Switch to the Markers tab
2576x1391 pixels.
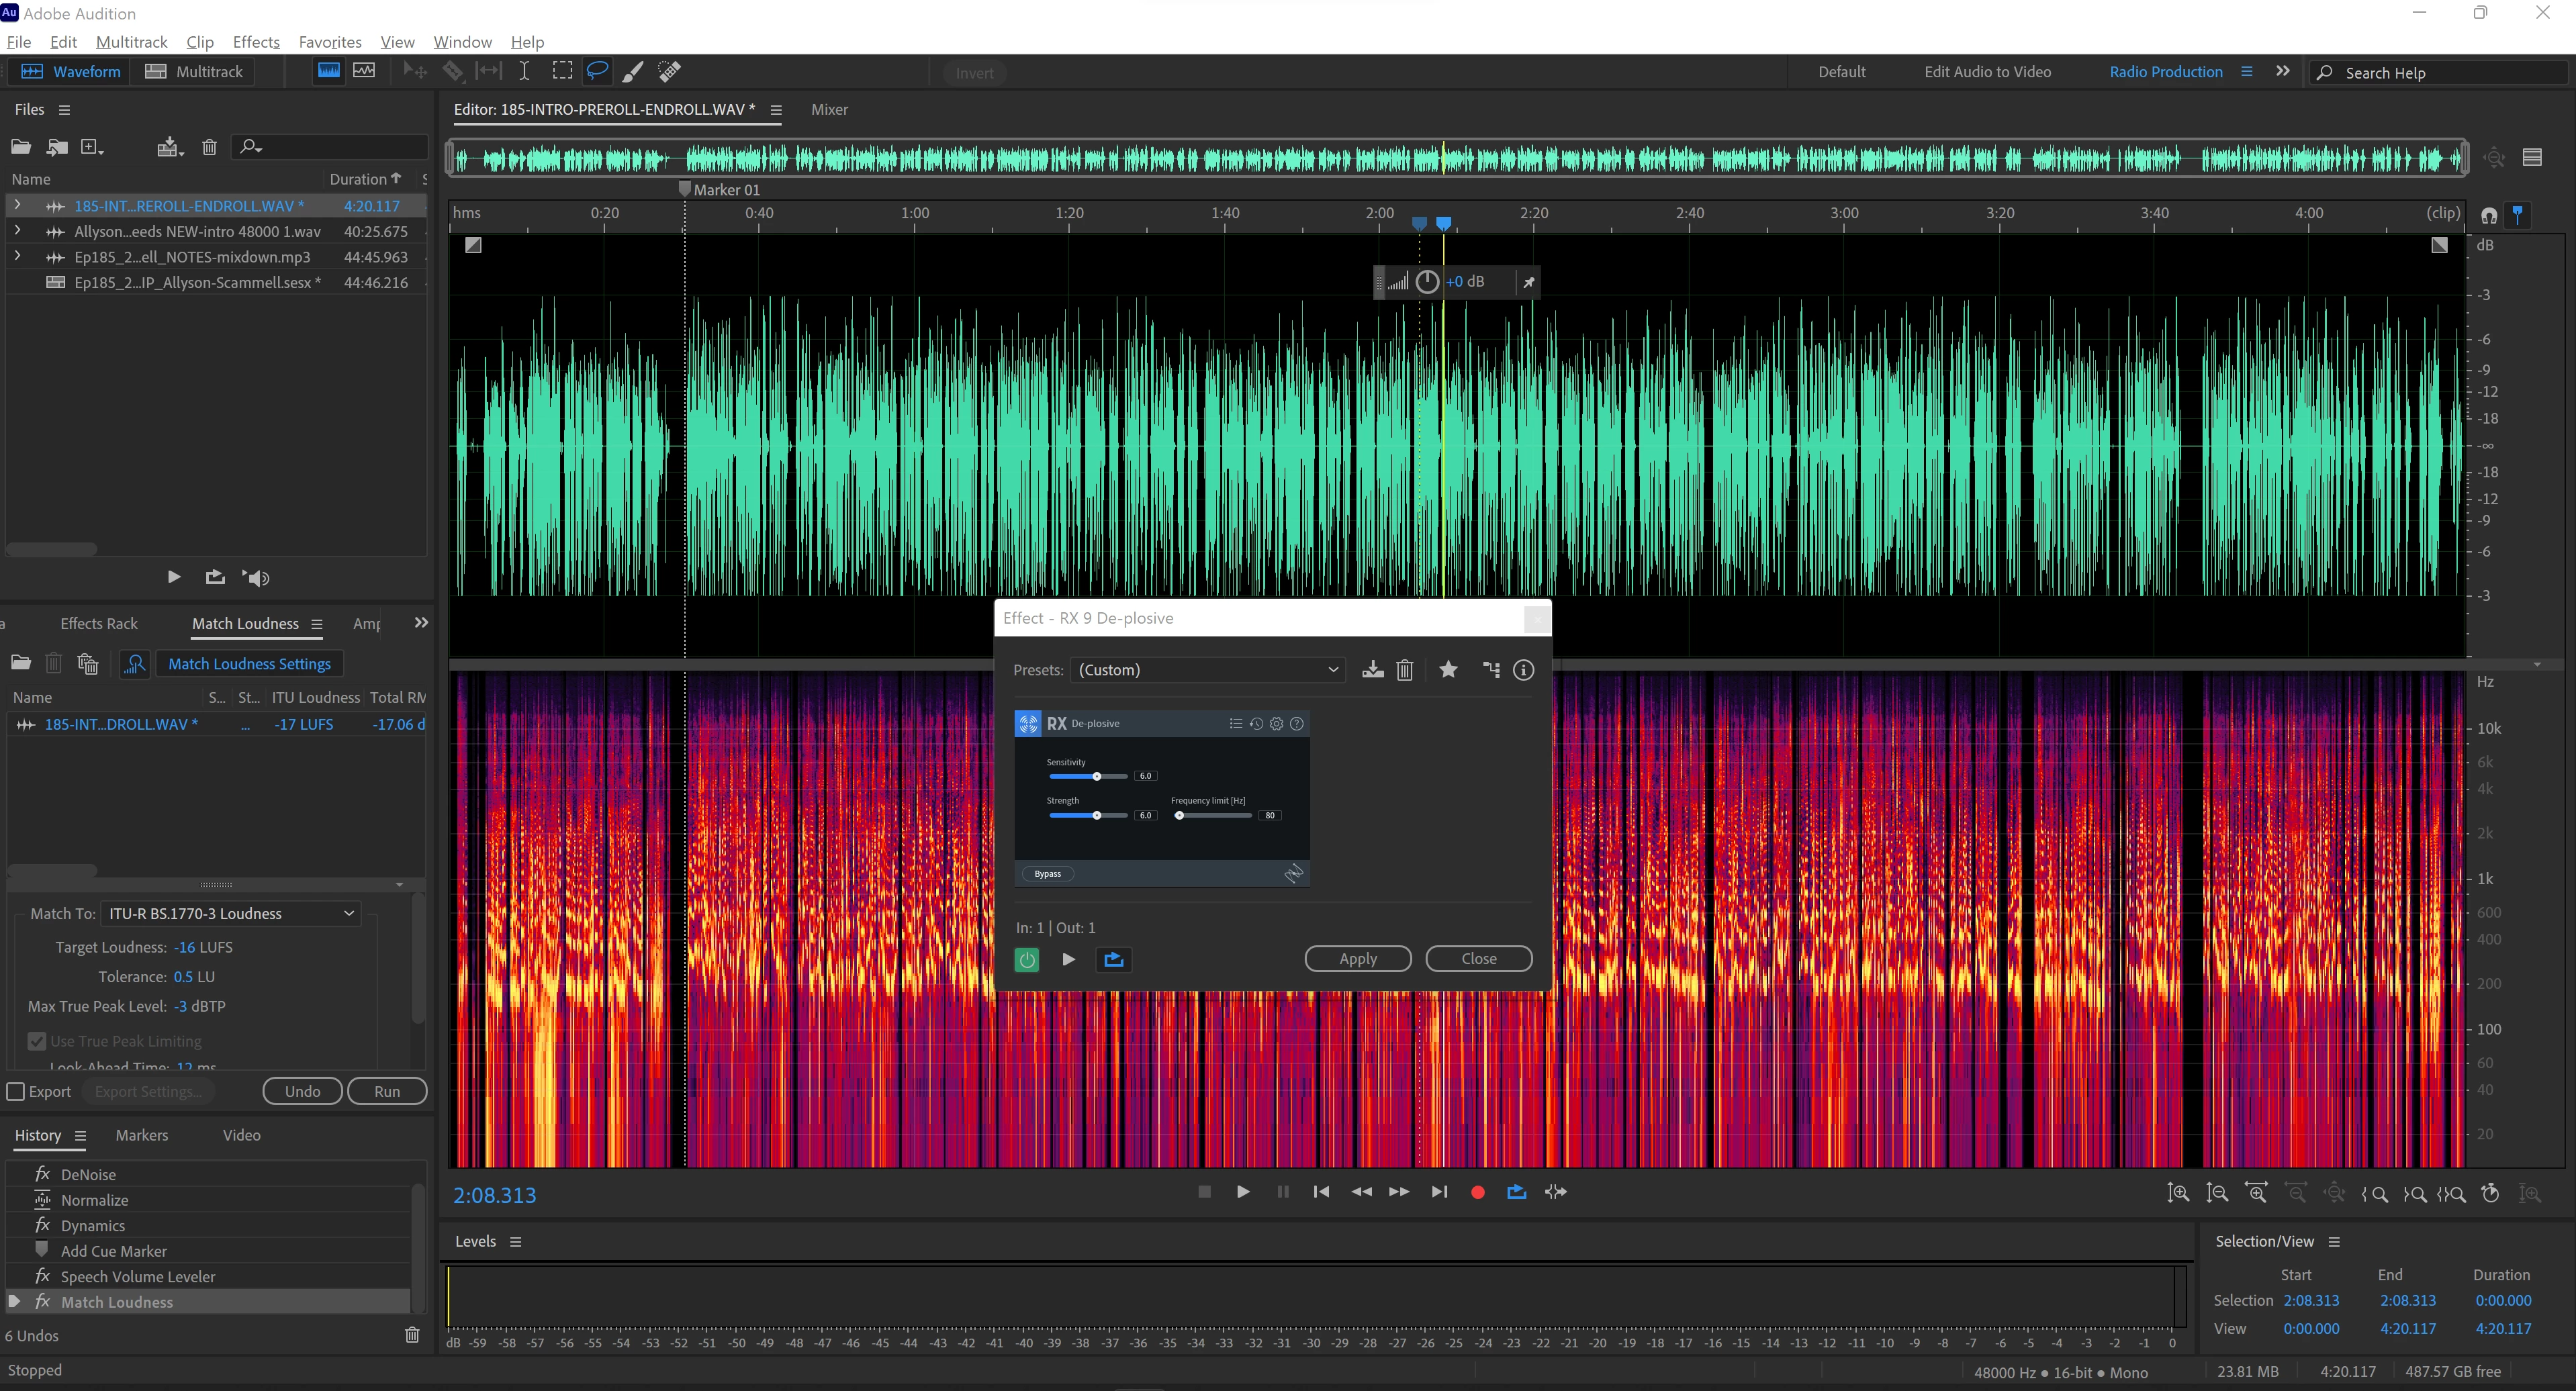pos(141,1135)
